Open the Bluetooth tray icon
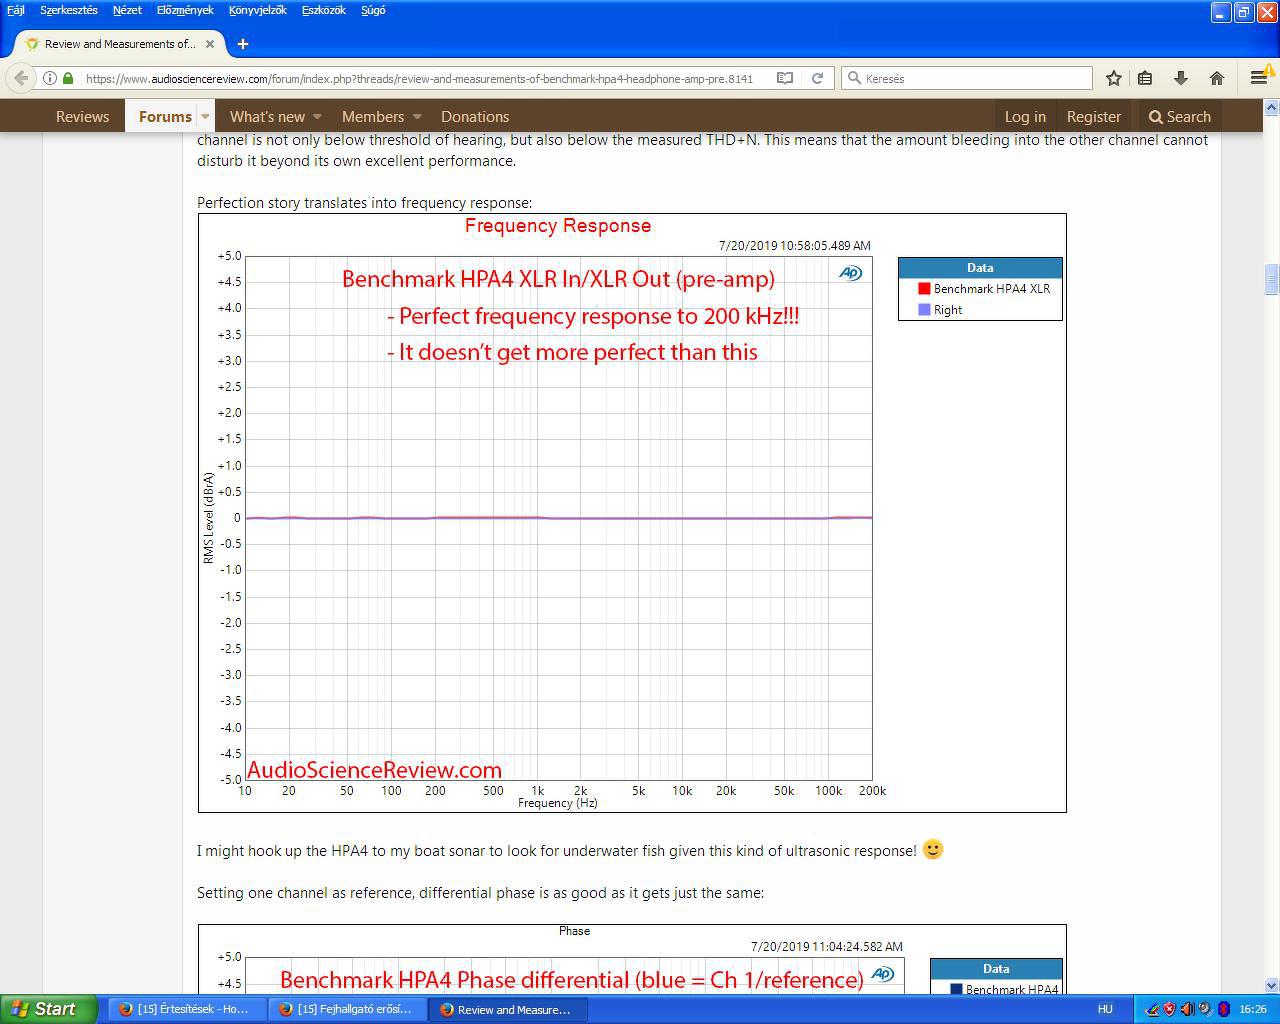This screenshot has width=1280, height=1024. tap(1223, 1009)
